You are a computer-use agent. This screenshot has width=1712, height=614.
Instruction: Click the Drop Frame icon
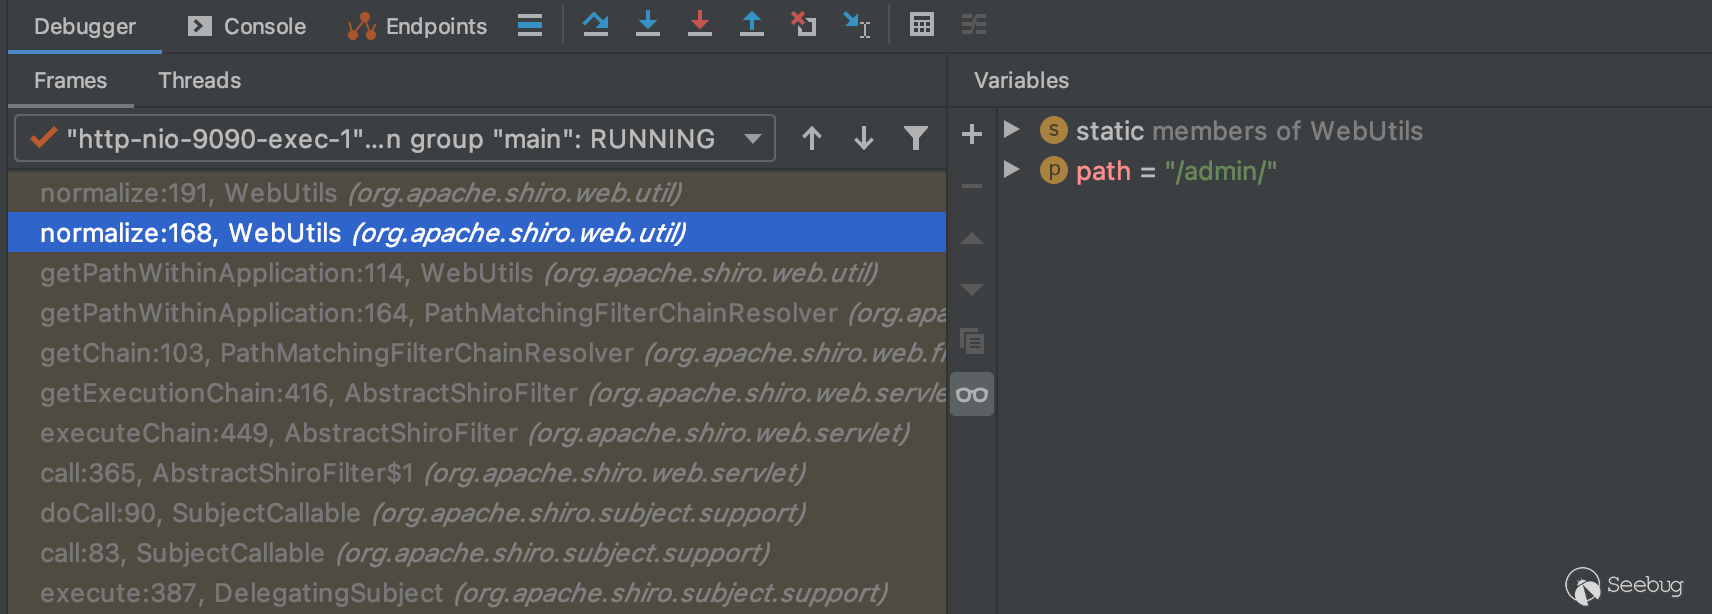[x=804, y=24]
